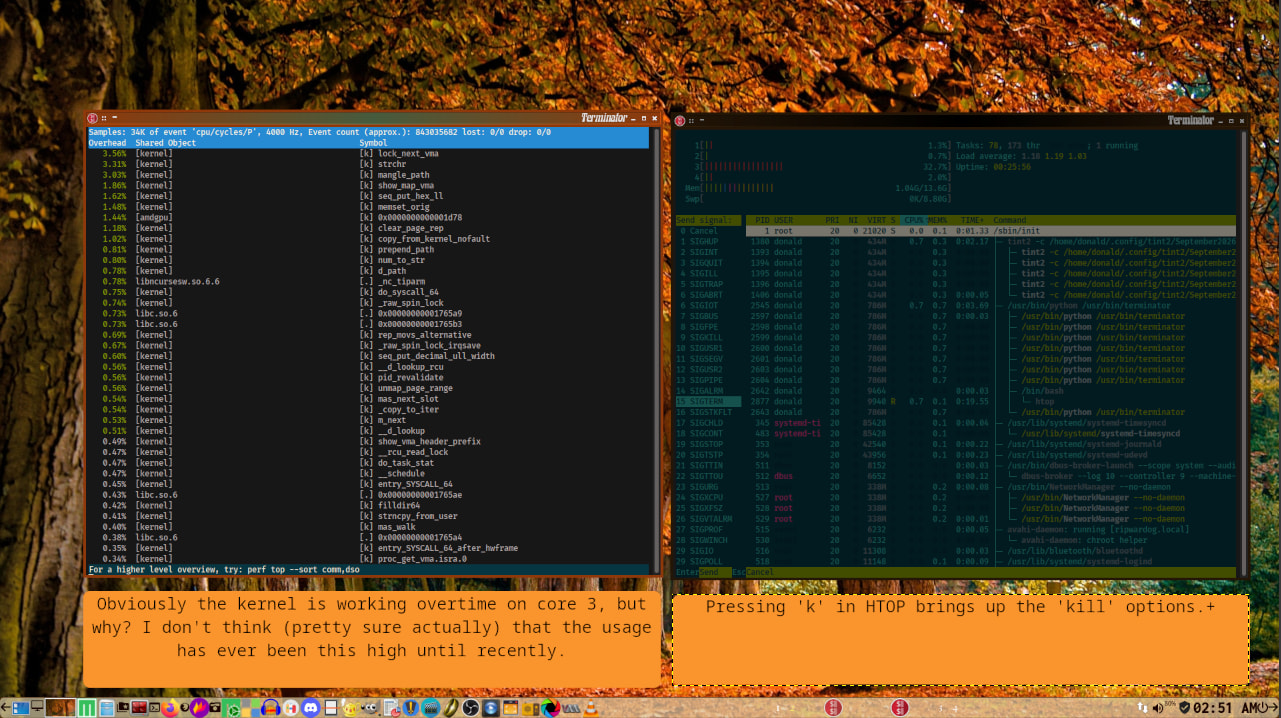Open the headphones audio app icon

[x=271, y=707]
